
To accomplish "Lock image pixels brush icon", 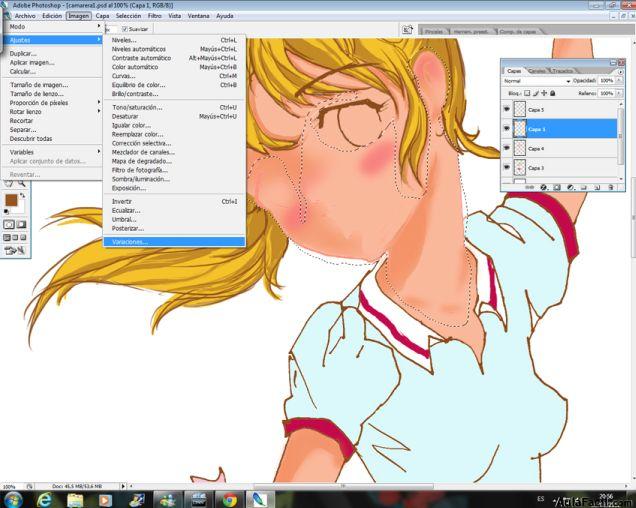I will coord(536,93).
